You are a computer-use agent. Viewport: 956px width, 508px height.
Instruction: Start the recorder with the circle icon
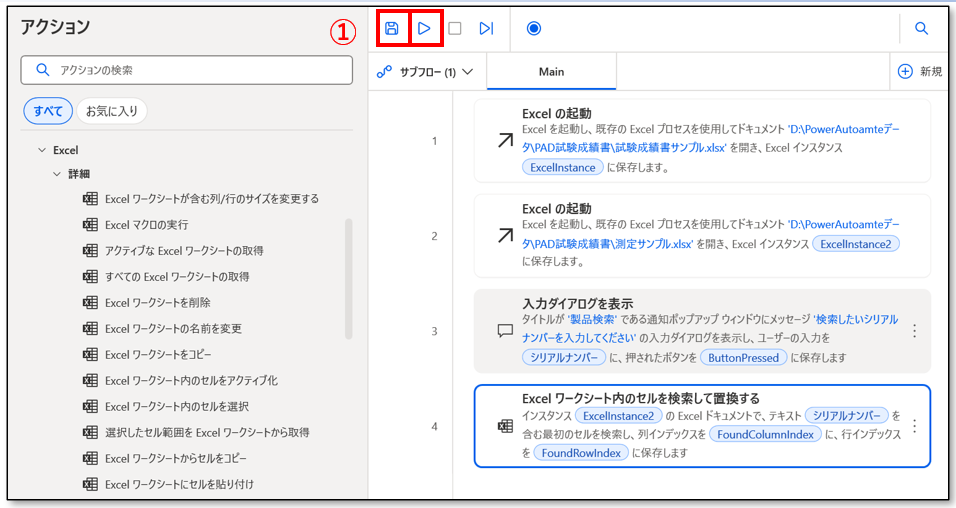click(533, 29)
